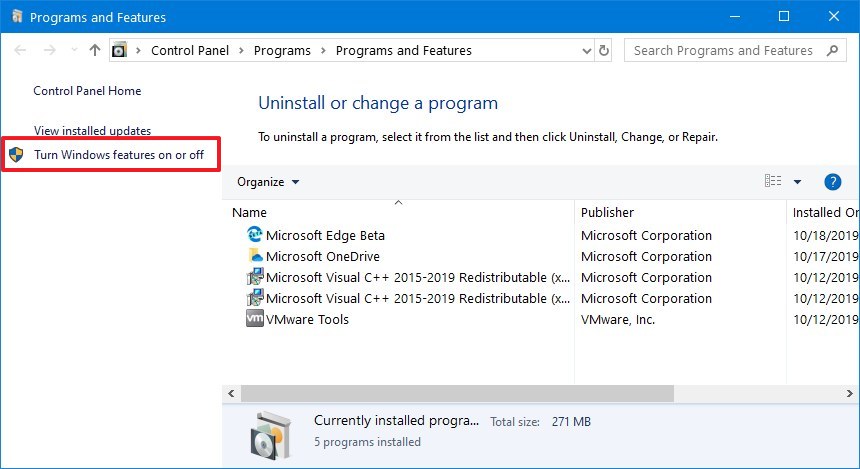
Task: Click the search magnifier icon
Action: point(832,50)
